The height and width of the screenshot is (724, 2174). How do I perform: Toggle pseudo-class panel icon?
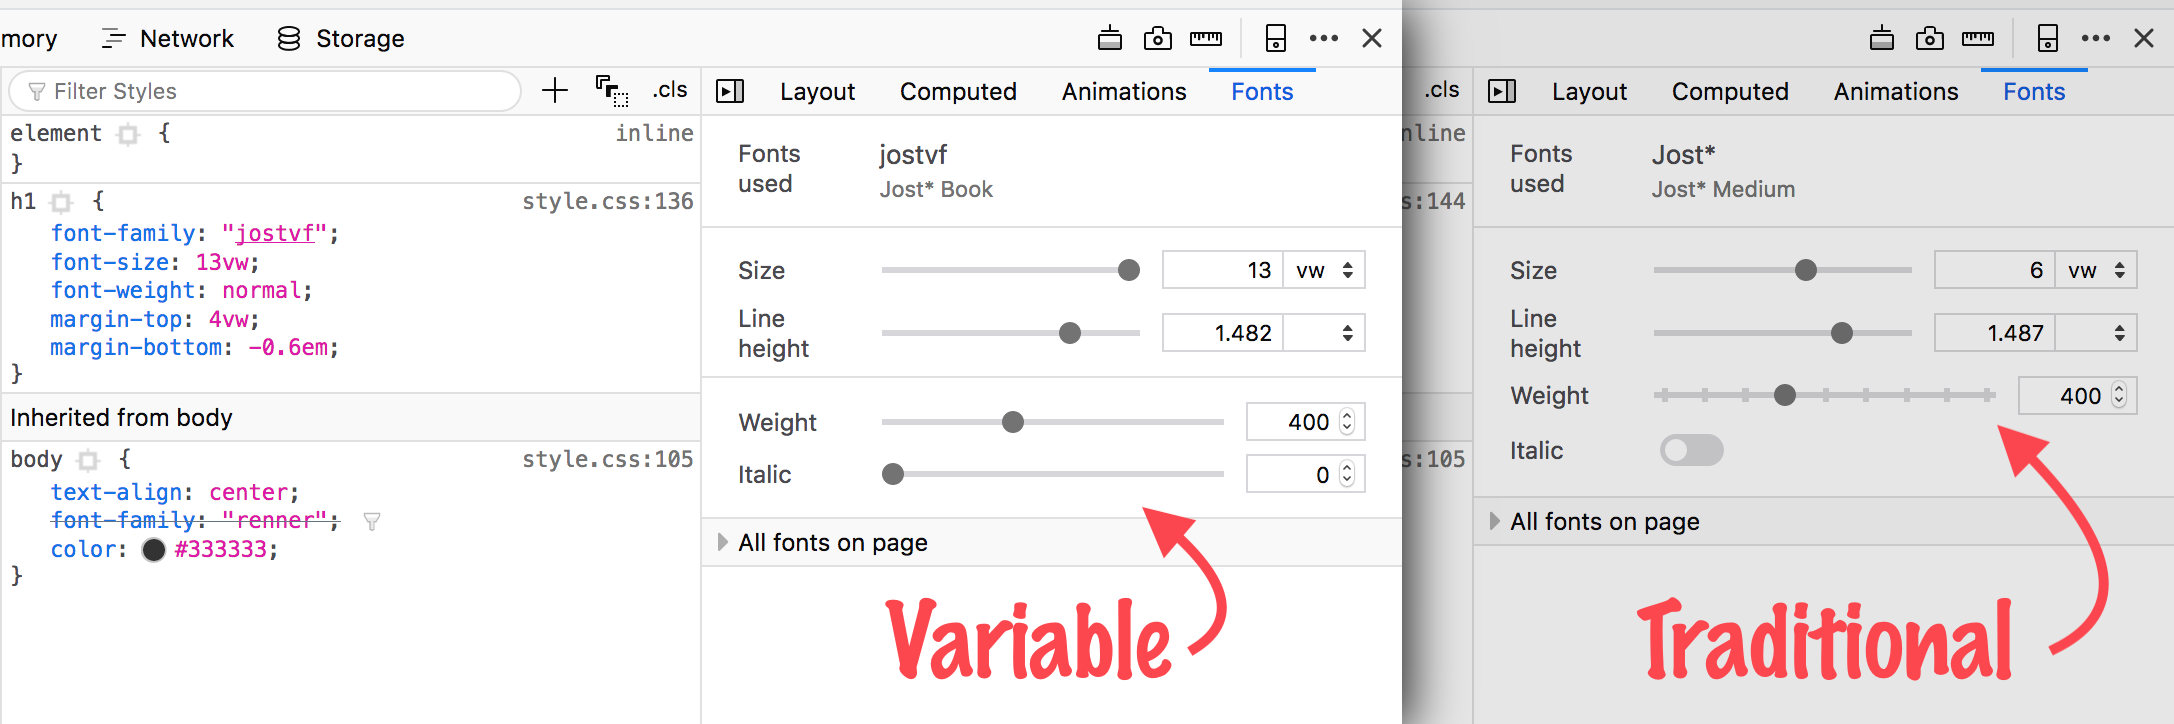pyautogui.click(x=611, y=91)
